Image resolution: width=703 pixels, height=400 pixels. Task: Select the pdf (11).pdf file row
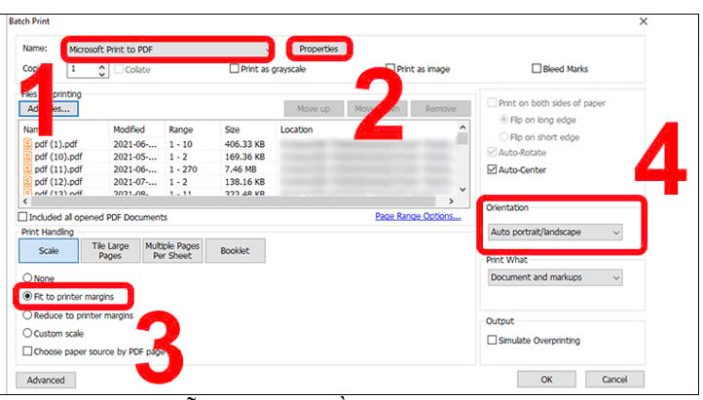tap(239, 169)
